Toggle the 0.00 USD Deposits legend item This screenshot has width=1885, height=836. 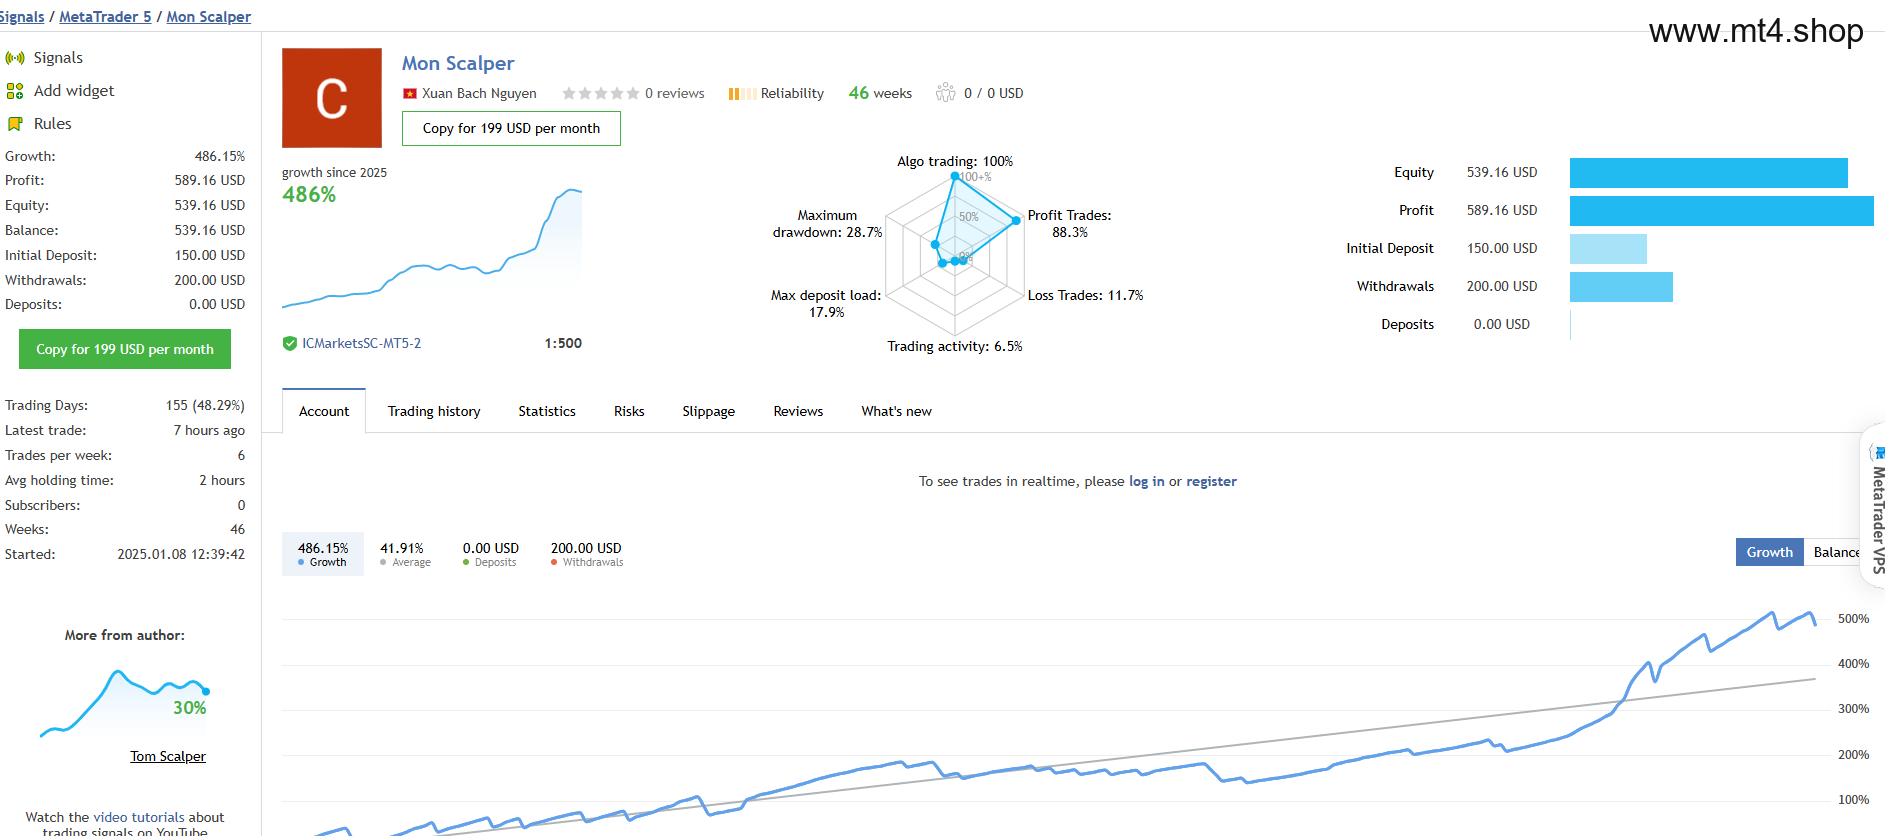point(491,554)
